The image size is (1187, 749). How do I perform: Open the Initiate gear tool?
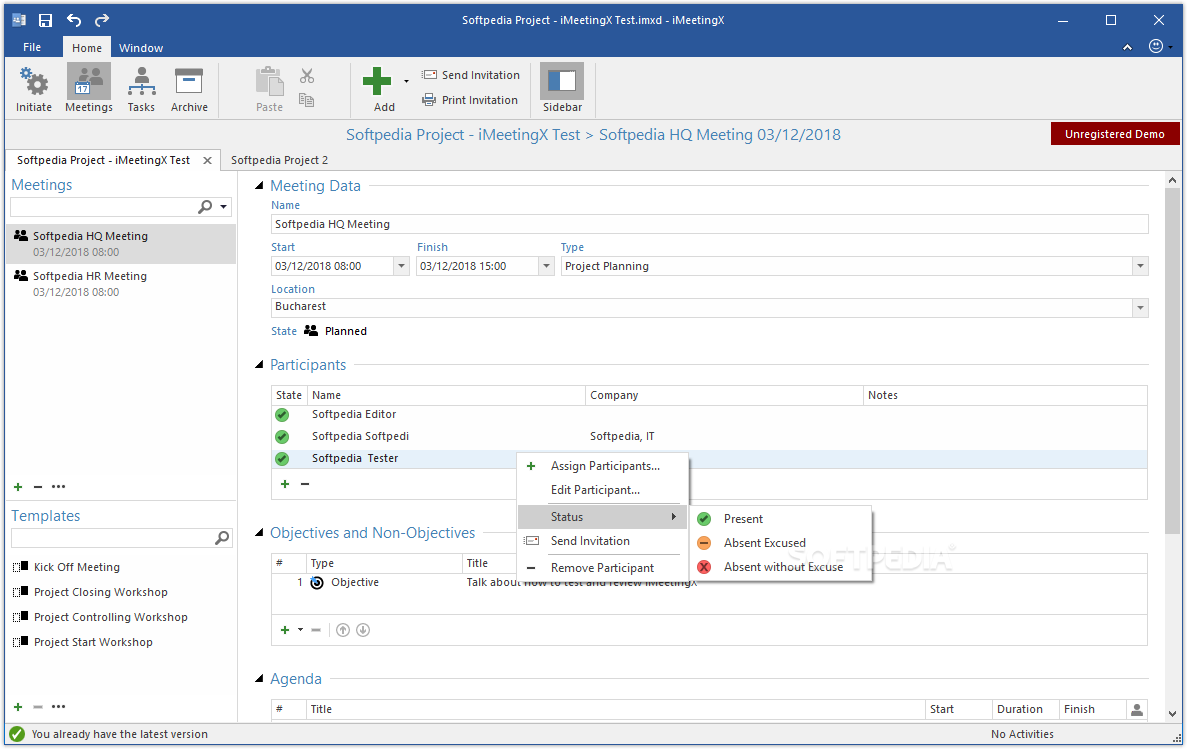pos(34,89)
